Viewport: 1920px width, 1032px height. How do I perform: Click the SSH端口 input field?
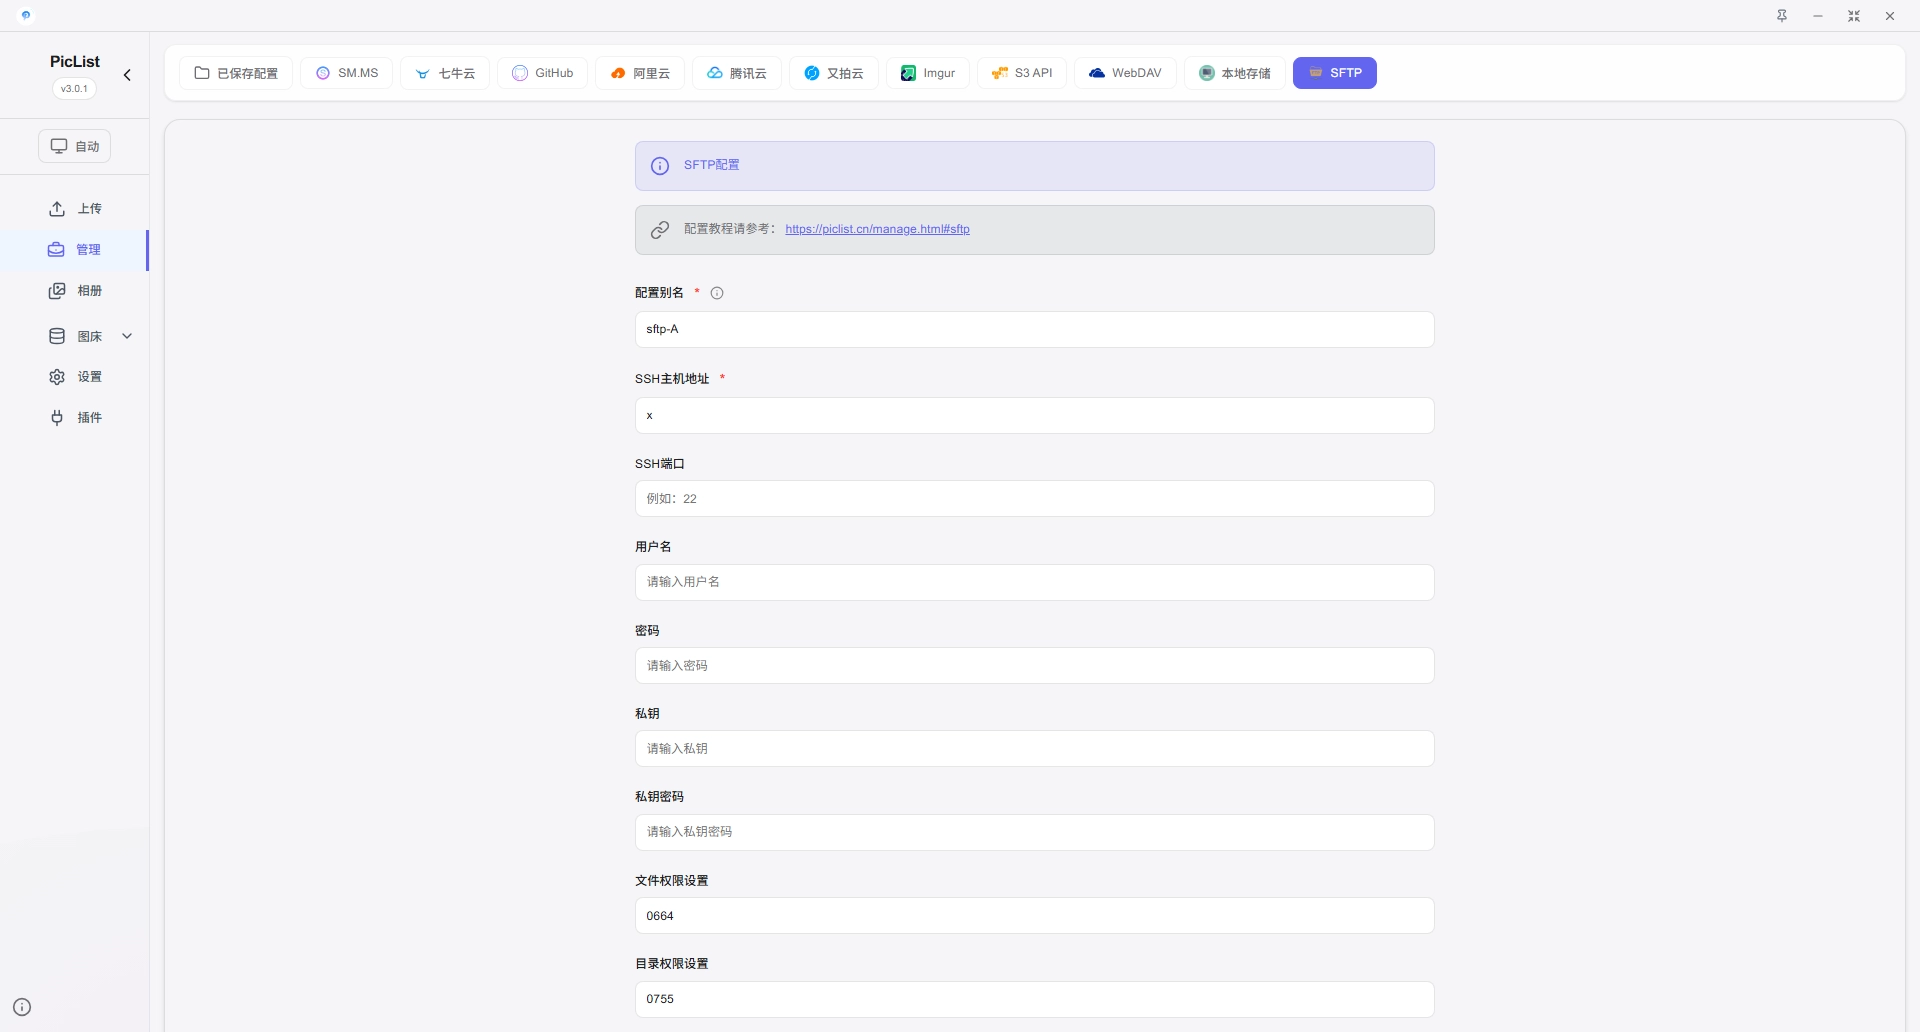tap(1035, 499)
